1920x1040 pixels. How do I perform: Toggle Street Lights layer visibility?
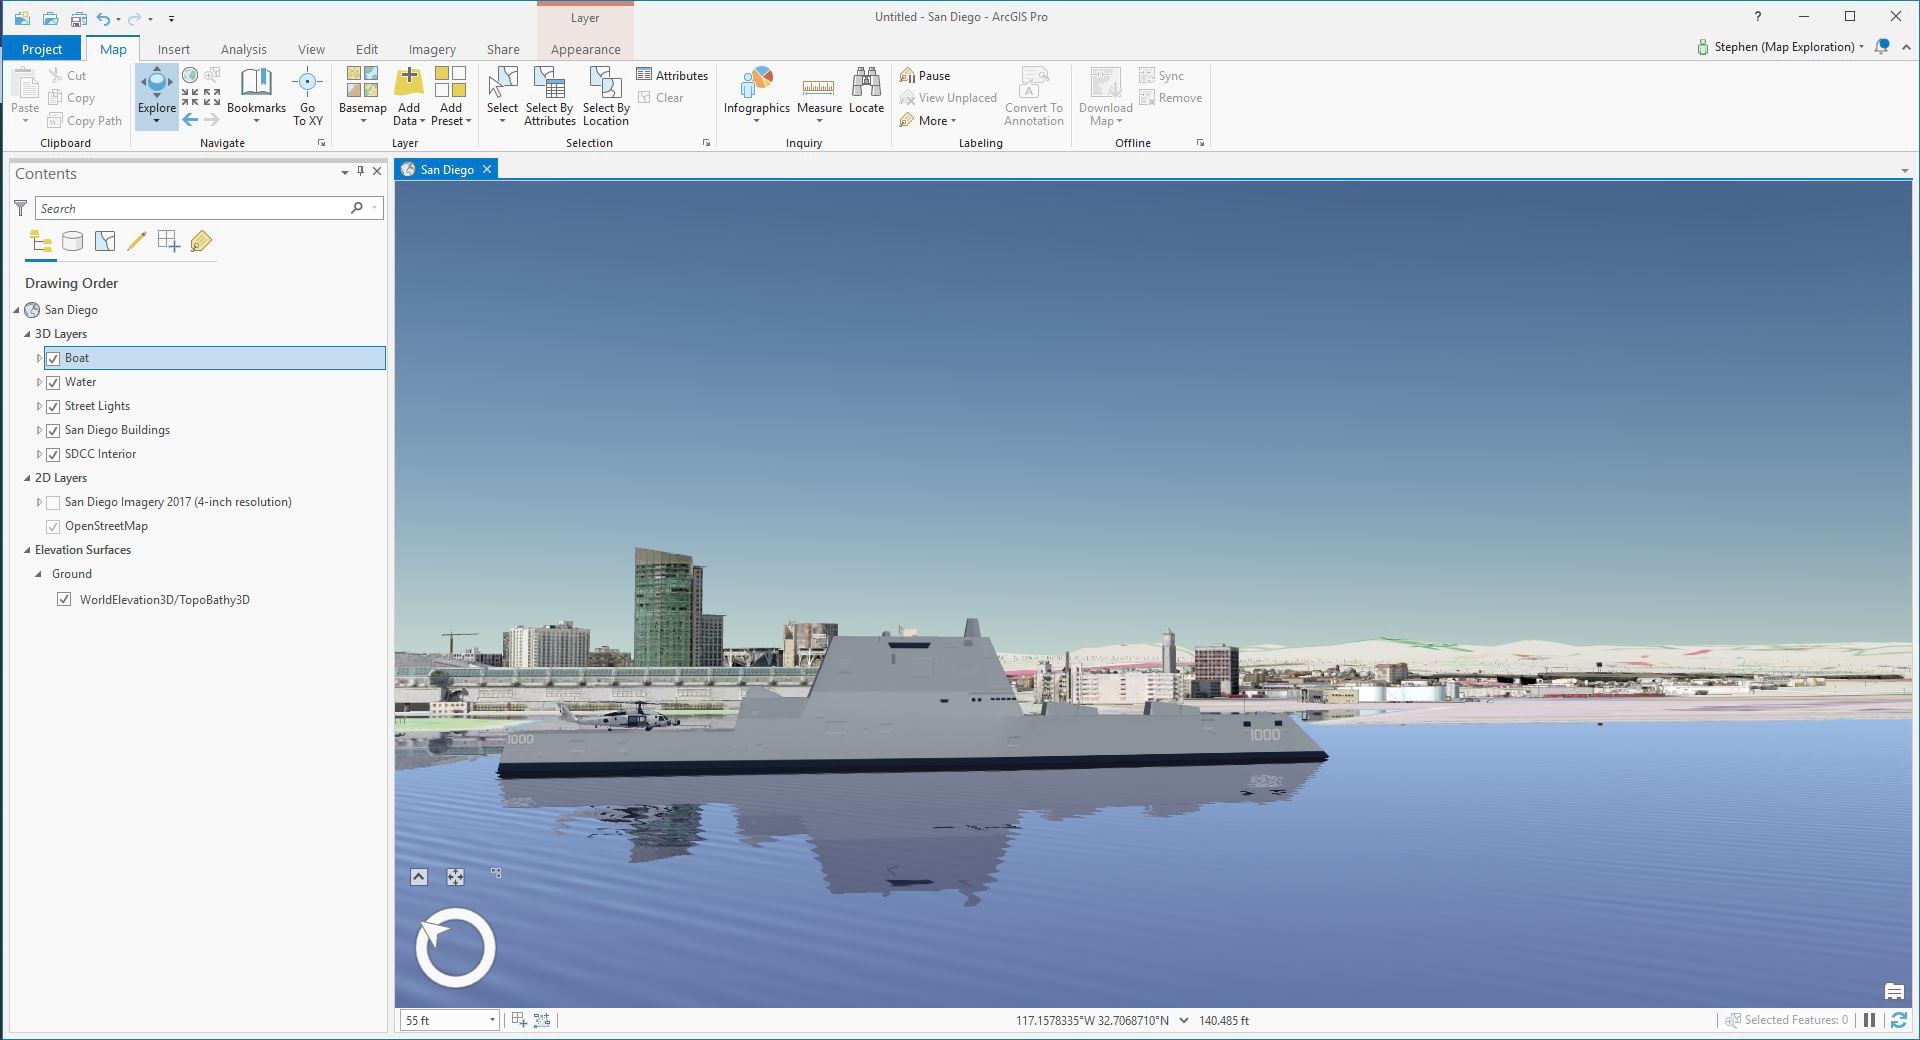point(53,406)
